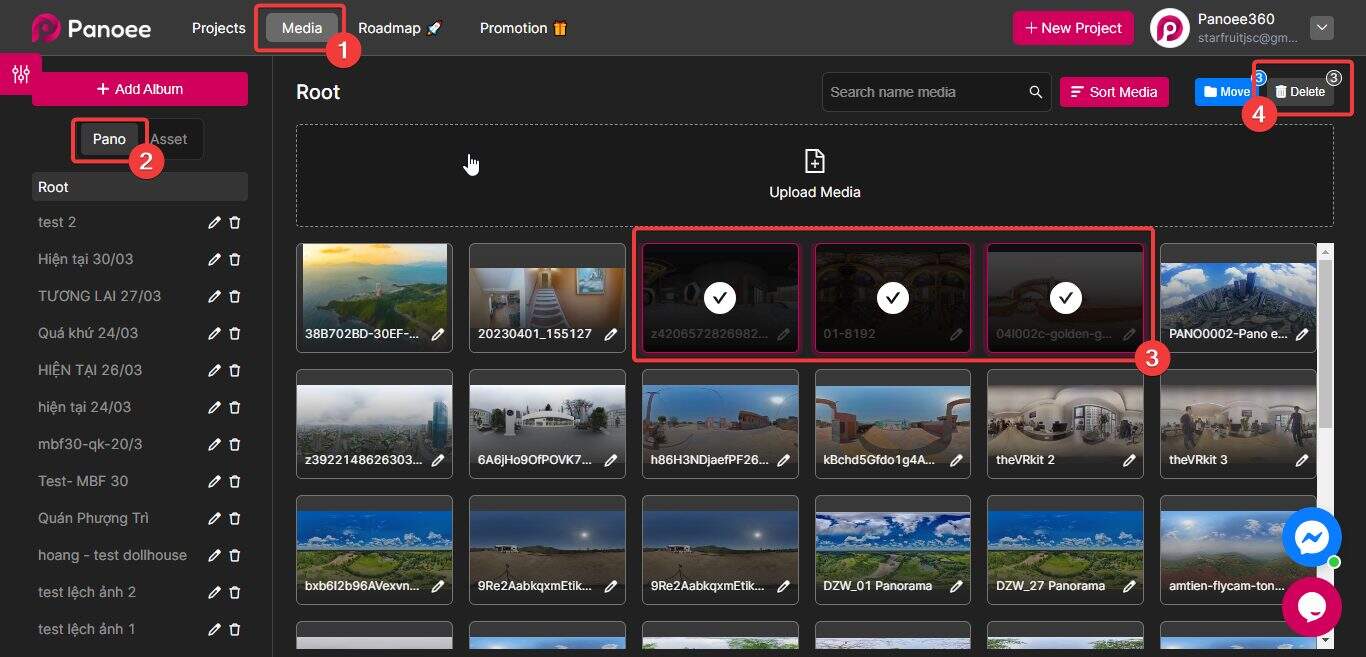1366x657 pixels.
Task: Uncheck the 04l002c-golden panorama
Action: pyautogui.click(x=1066, y=297)
